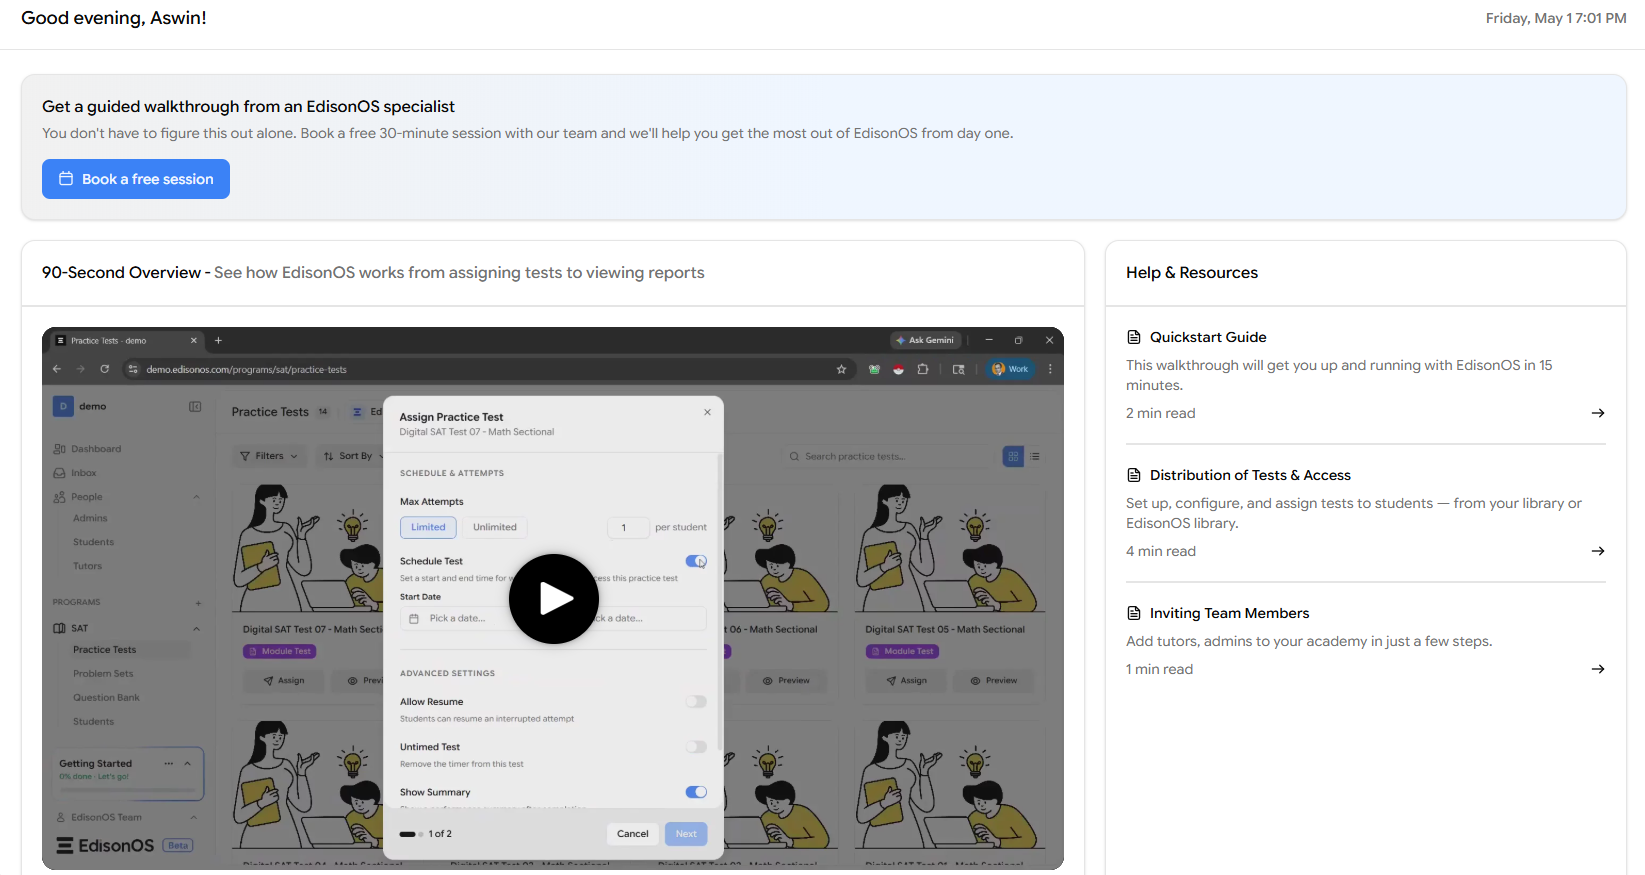In the video preview, toggle Untimed Test switch
The height and width of the screenshot is (875, 1645).
coord(696,747)
